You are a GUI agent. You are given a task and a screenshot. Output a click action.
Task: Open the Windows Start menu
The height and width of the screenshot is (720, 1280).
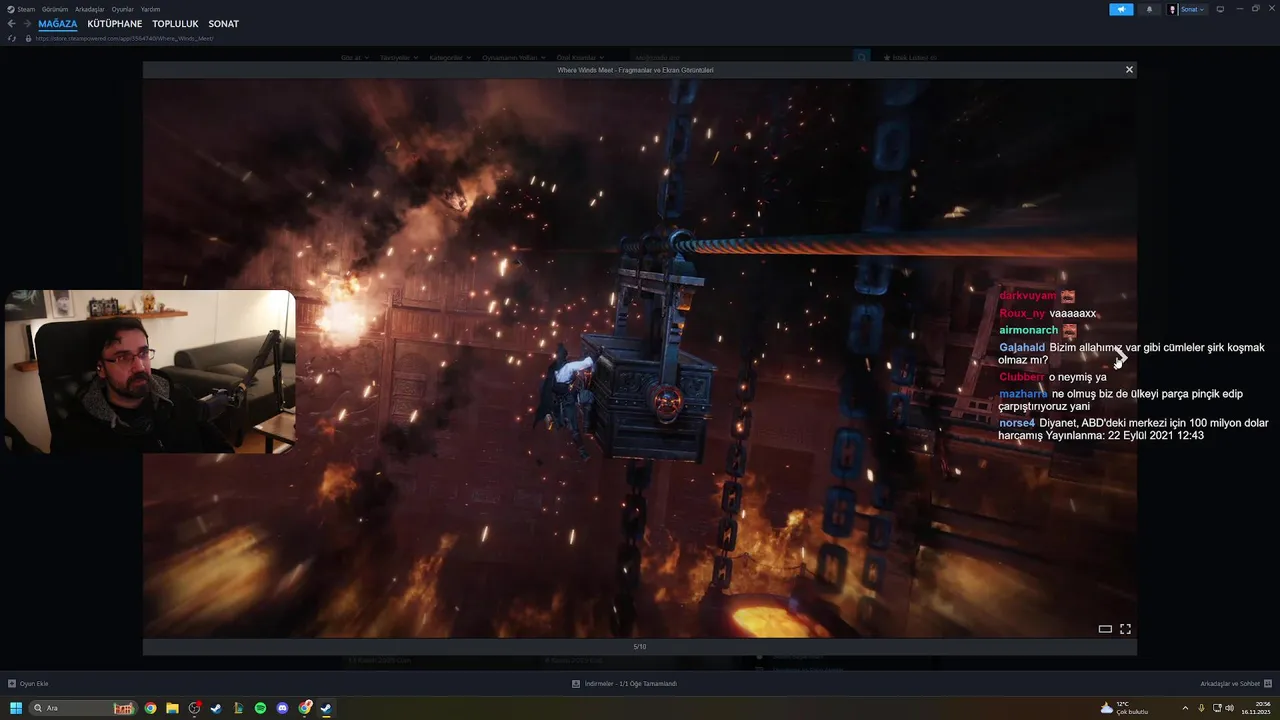point(16,708)
